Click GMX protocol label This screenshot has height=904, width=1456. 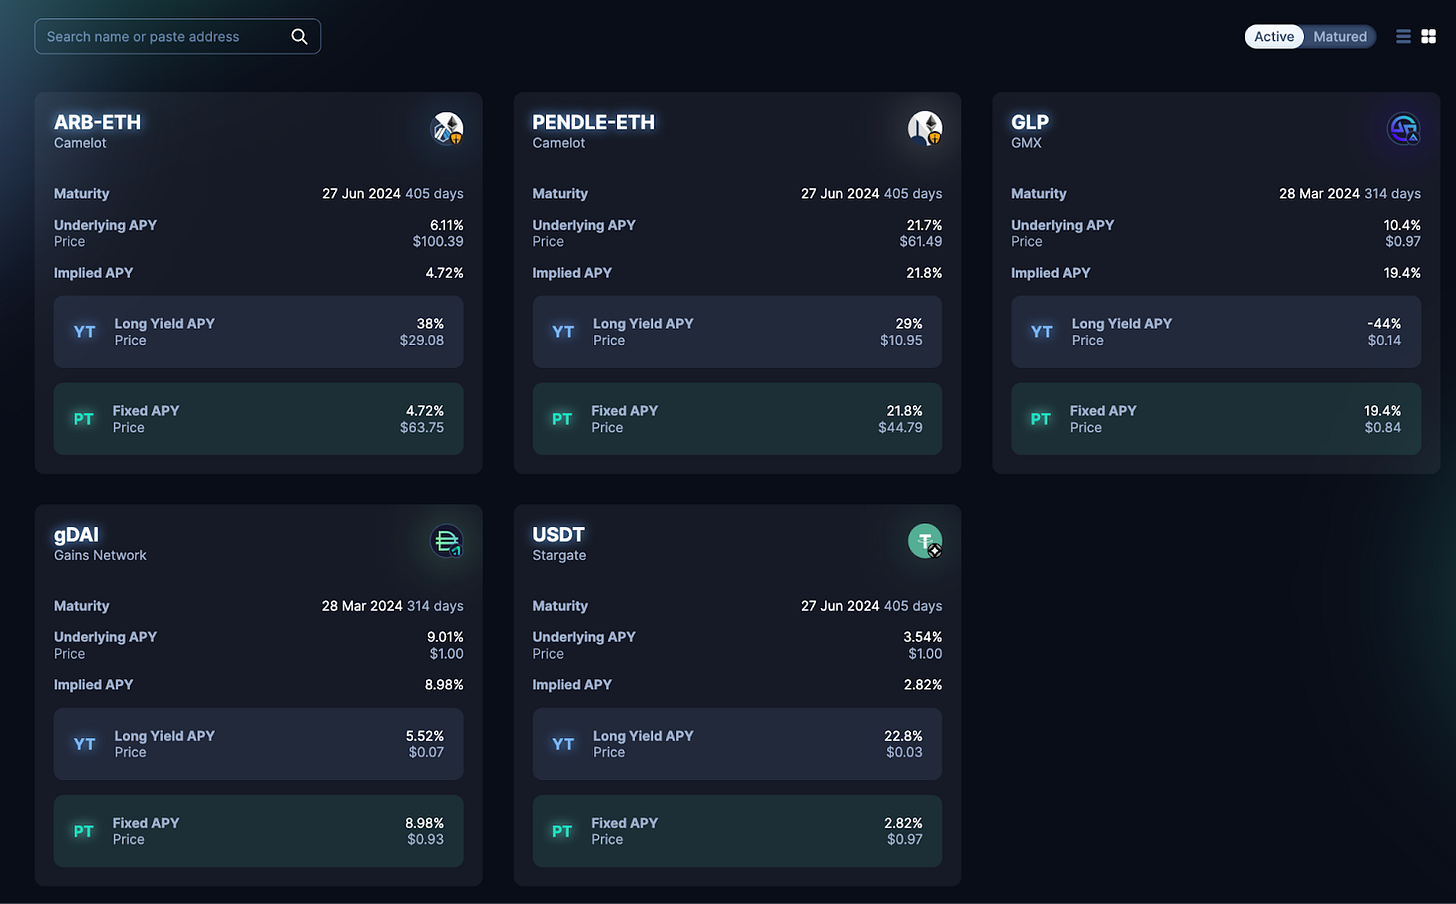click(1026, 143)
